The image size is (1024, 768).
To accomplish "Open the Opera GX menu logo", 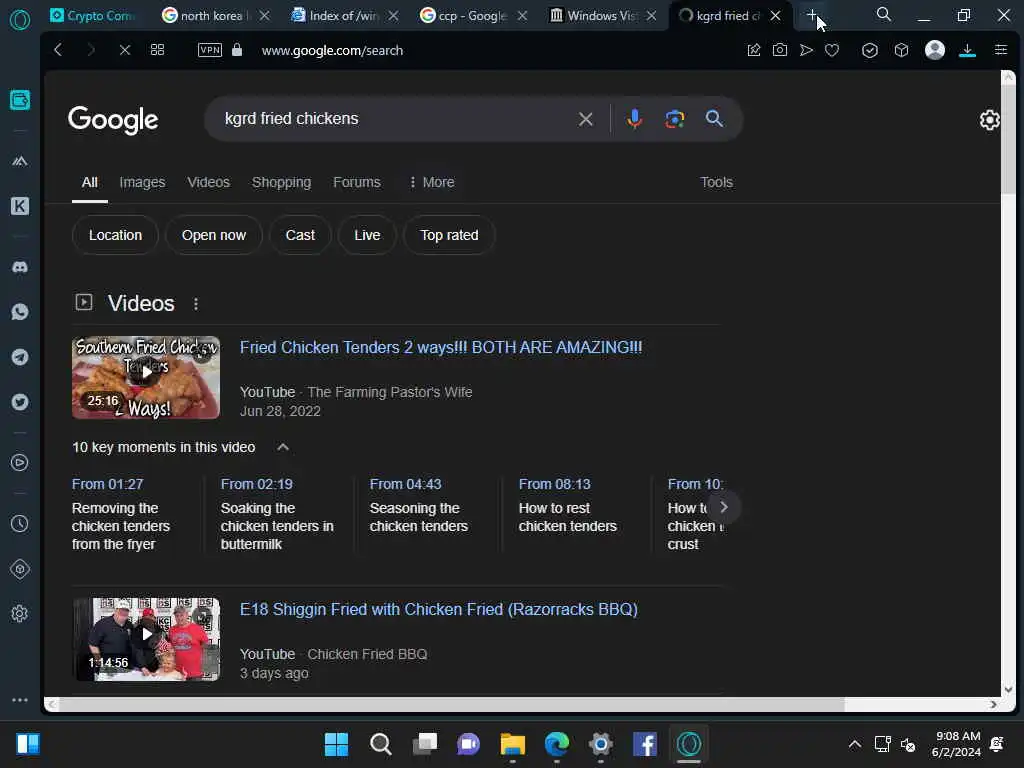I will pos(20,20).
